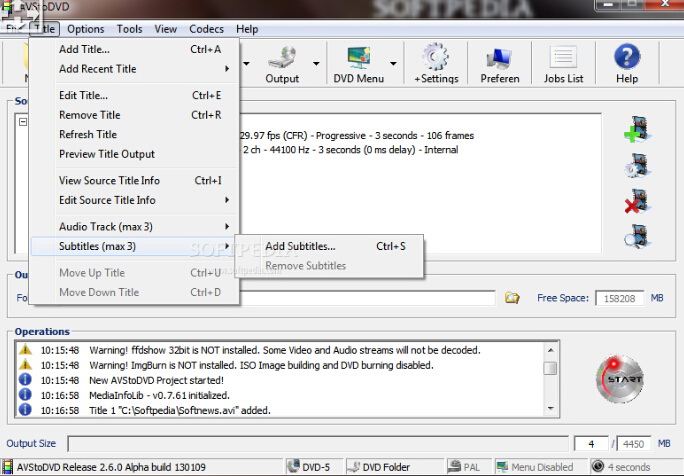Screen dimensions: 684x476
Task: Click the output size field showing 4
Action: tap(591, 444)
